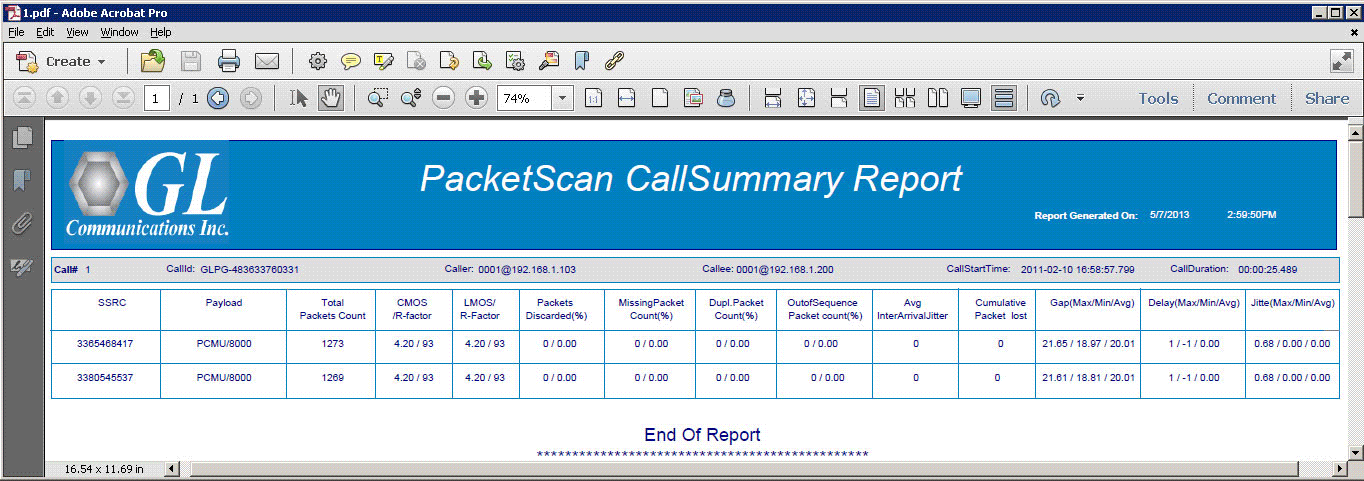The width and height of the screenshot is (1364, 481).
Task: Go to previous page up arrow
Action: click(58, 98)
